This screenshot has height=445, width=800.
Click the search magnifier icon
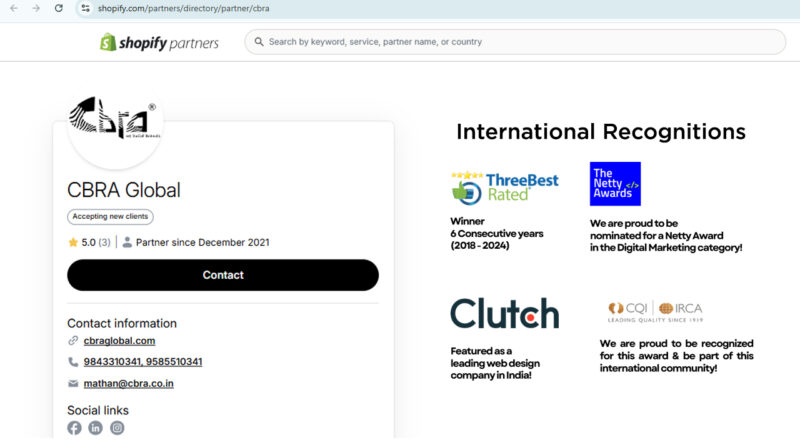coord(259,42)
